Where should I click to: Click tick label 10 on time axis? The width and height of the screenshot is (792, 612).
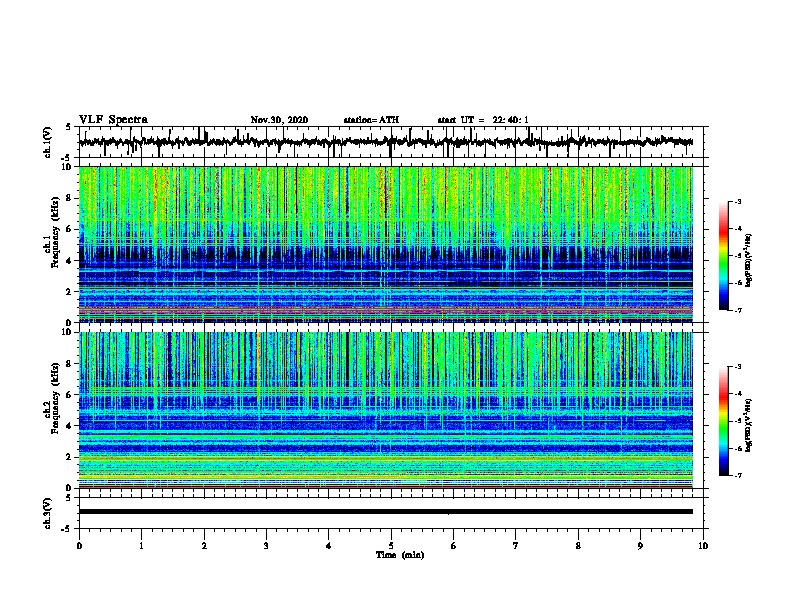point(703,546)
